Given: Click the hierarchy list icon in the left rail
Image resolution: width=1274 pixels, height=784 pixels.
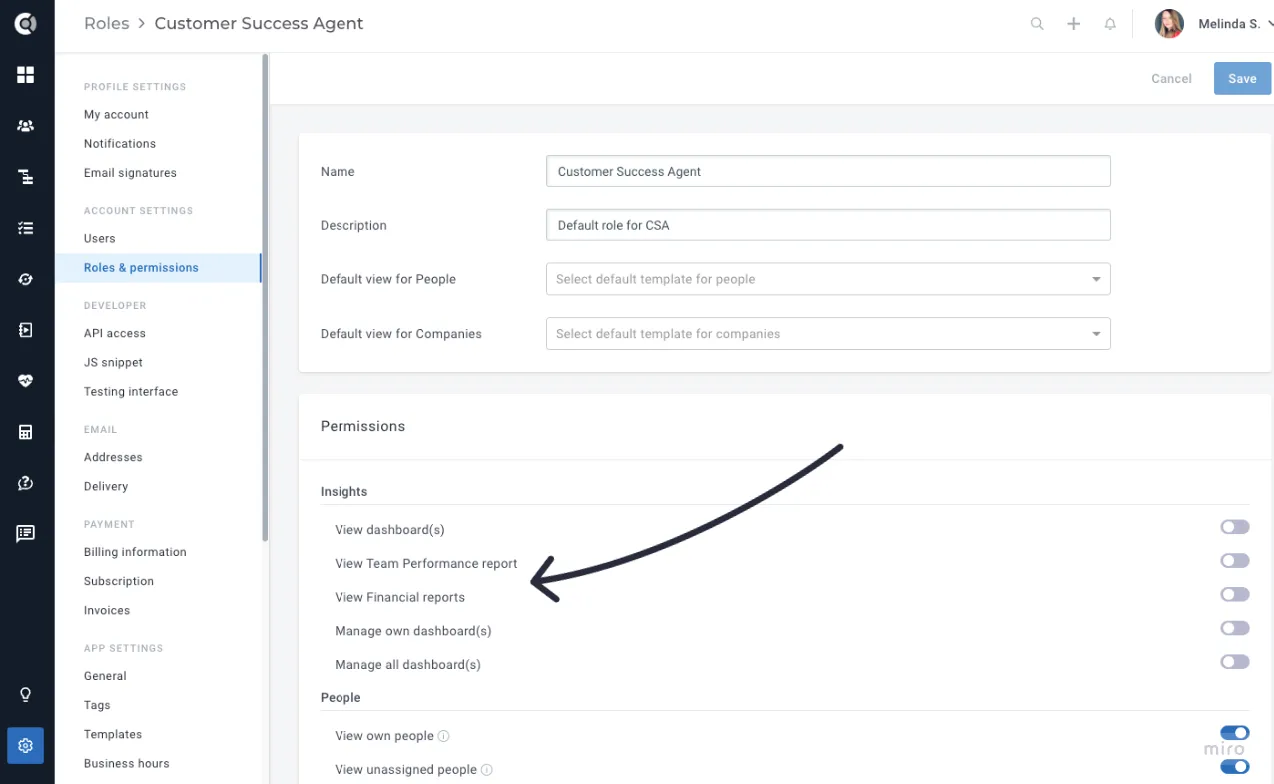Looking at the screenshot, I should (x=26, y=177).
